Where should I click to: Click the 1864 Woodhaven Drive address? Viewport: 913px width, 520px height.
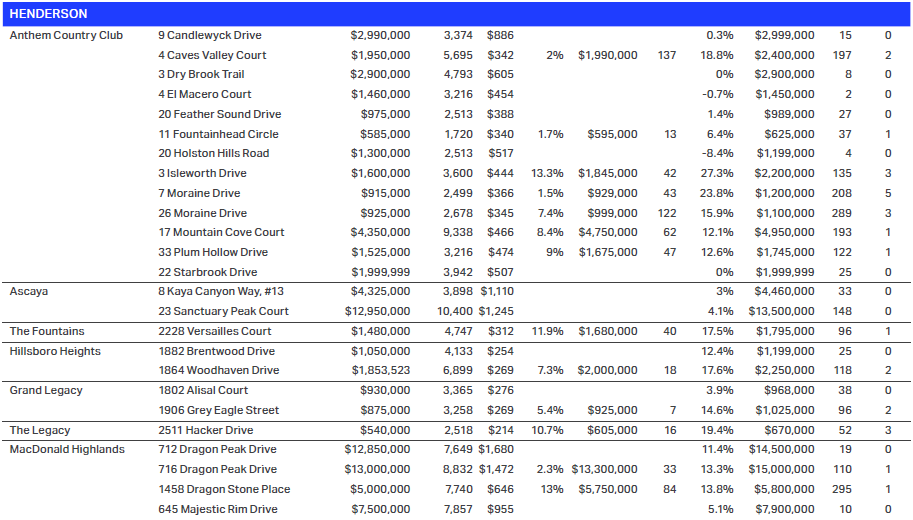click(x=218, y=370)
